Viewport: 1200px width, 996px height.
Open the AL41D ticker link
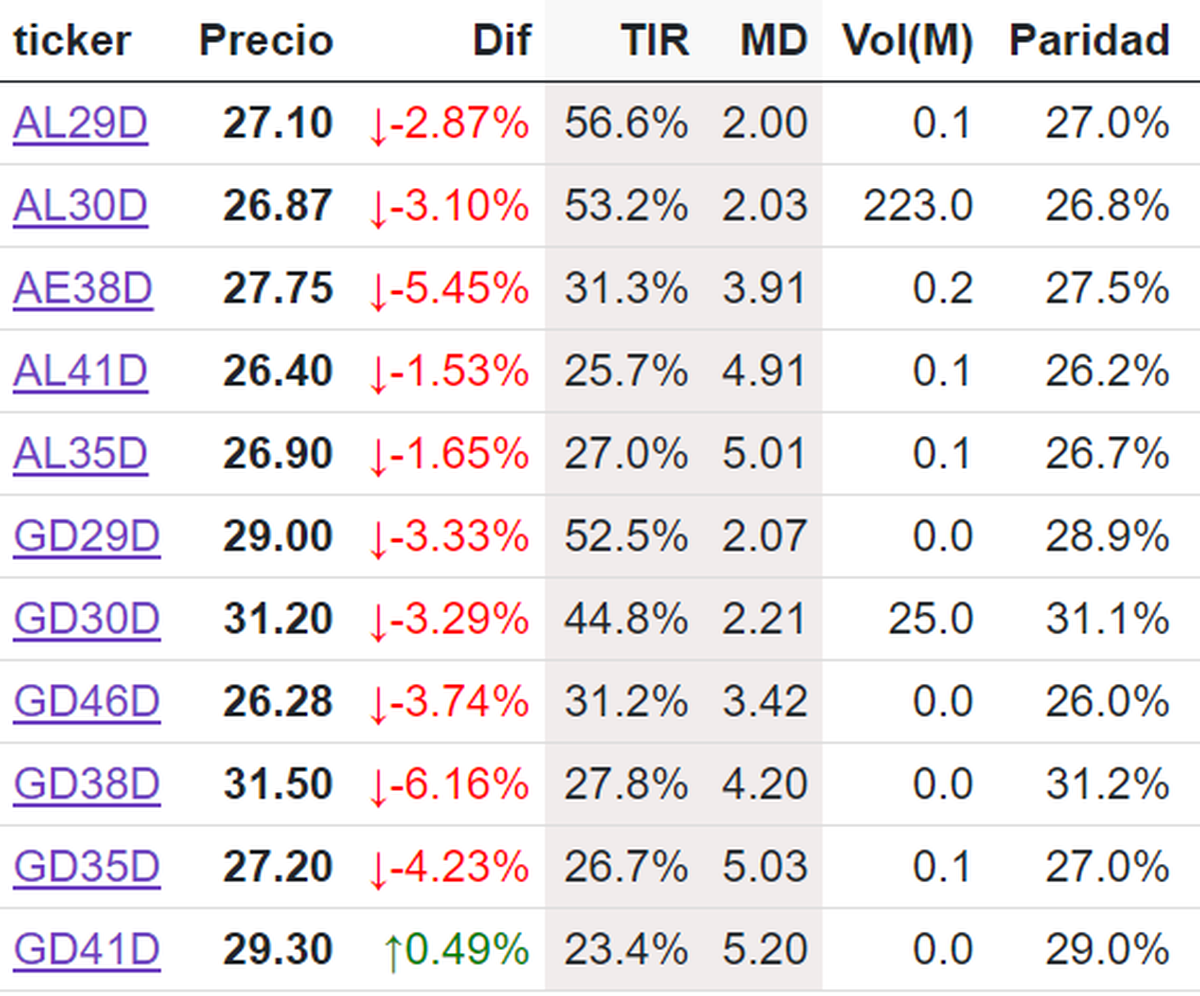click(80, 372)
